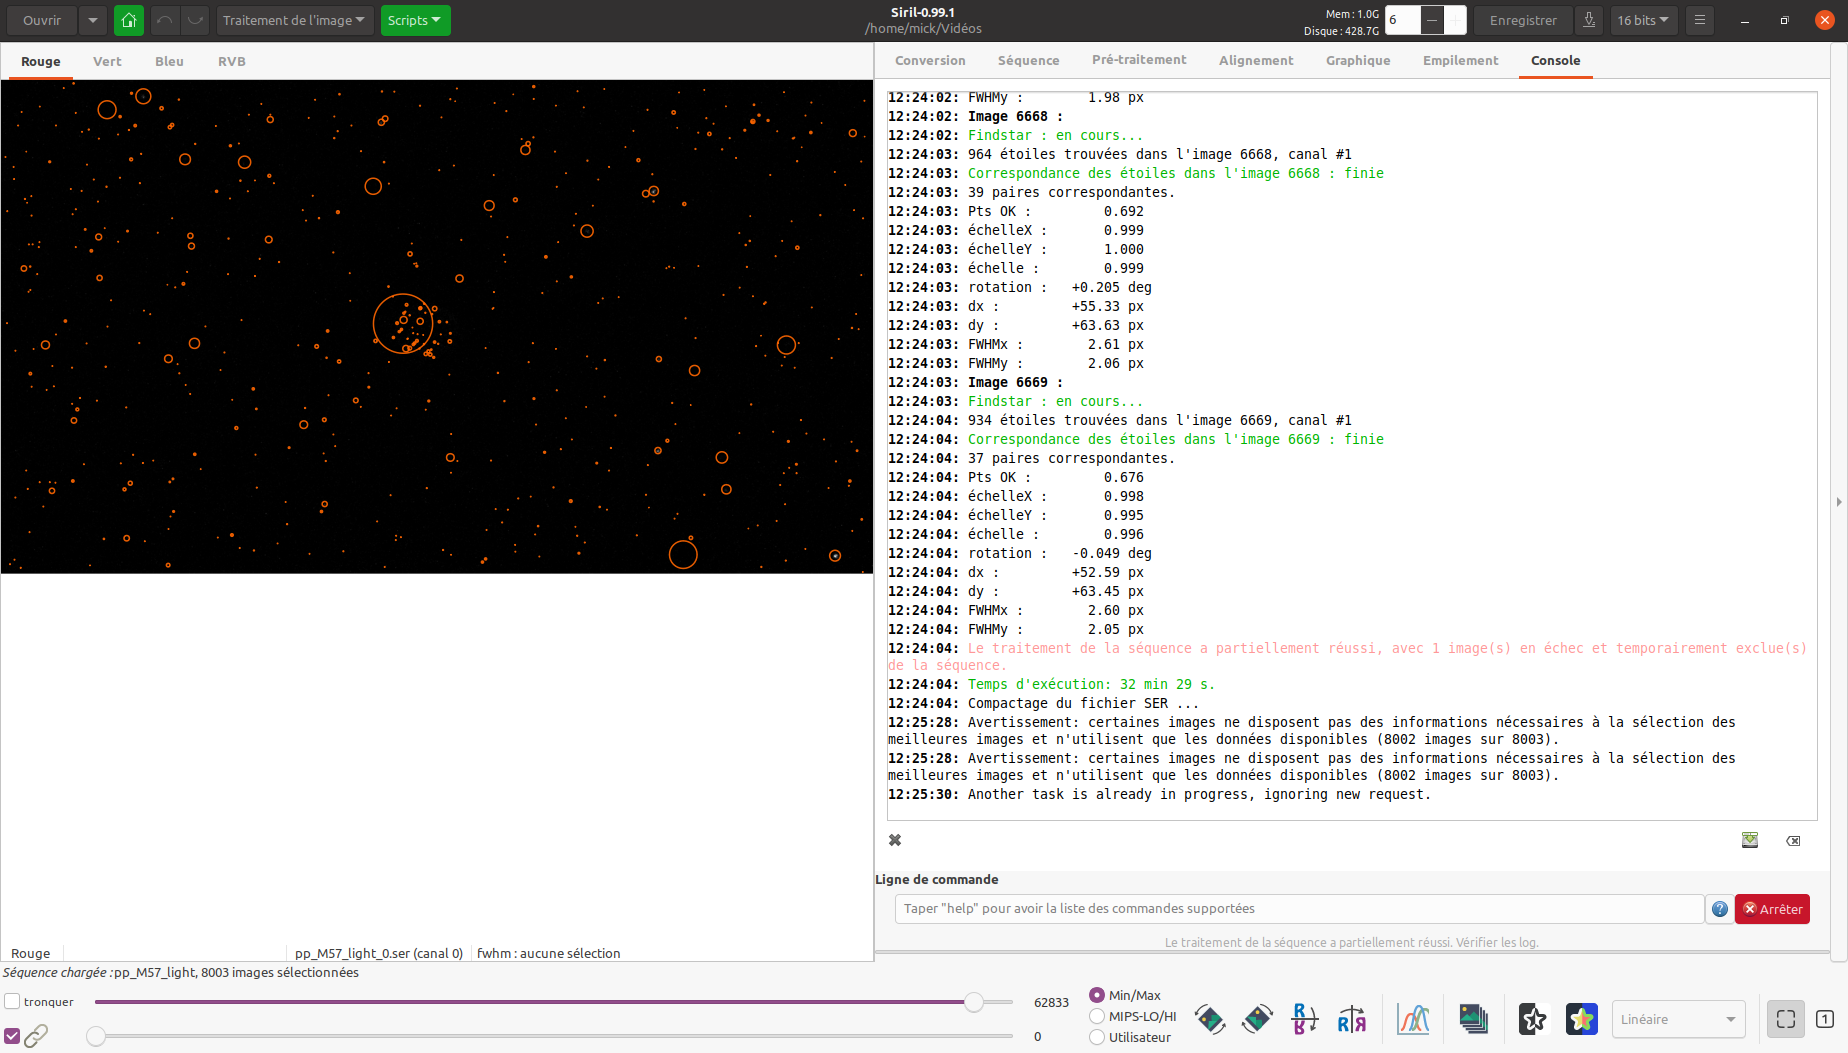The height and width of the screenshot is (1053, 1848).
Task: Open the 'Traitement de l'image' menu
Action: [294, 20]
